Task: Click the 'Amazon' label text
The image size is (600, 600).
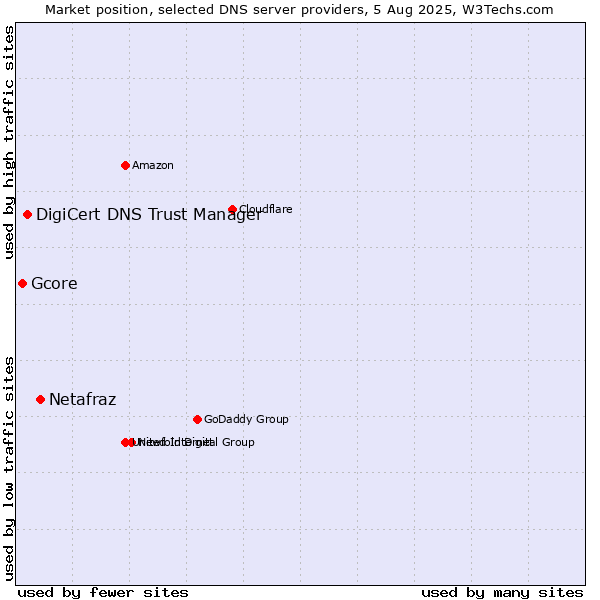Action: tap(153, 165)
